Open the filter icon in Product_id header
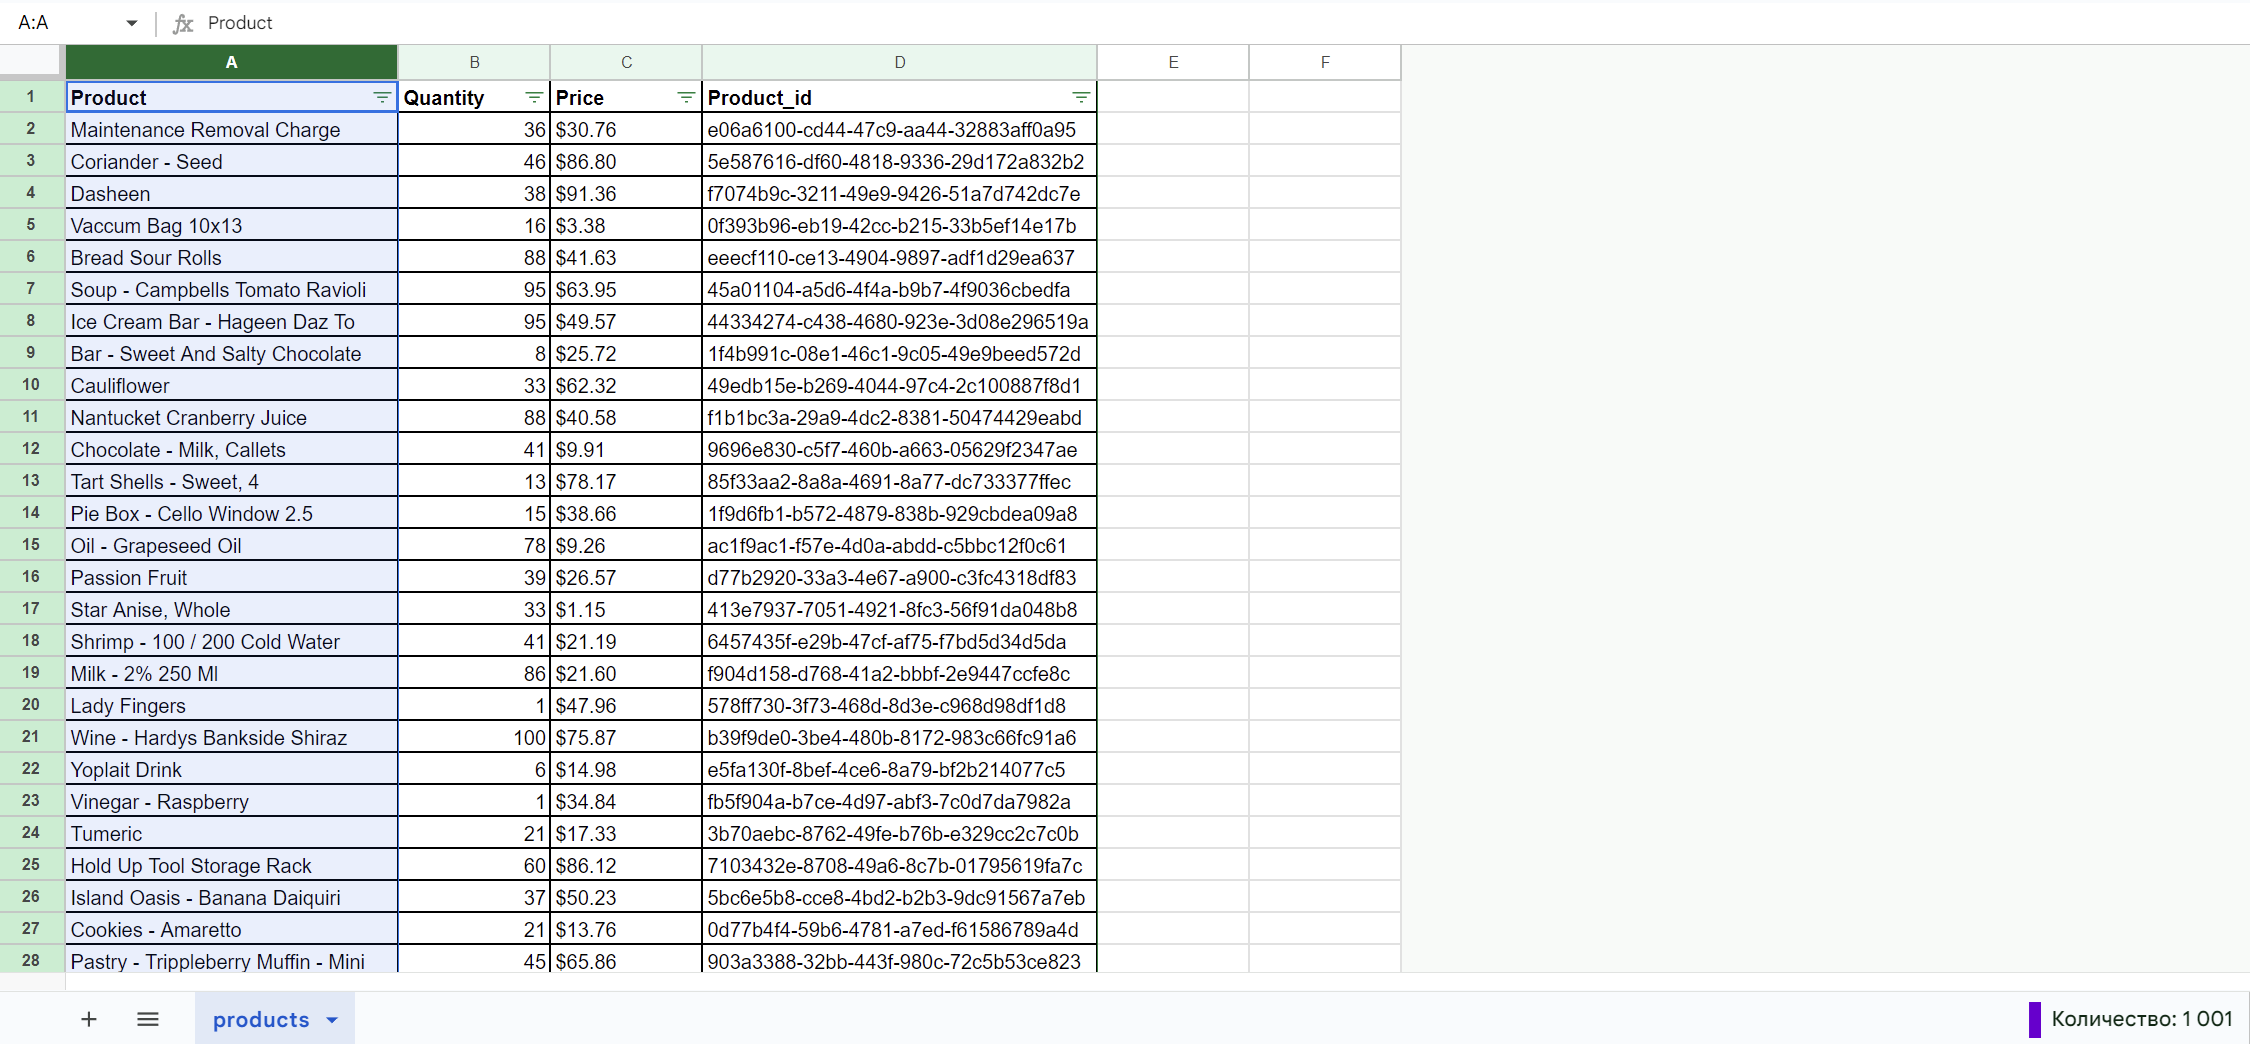 tap(1081, 97)
